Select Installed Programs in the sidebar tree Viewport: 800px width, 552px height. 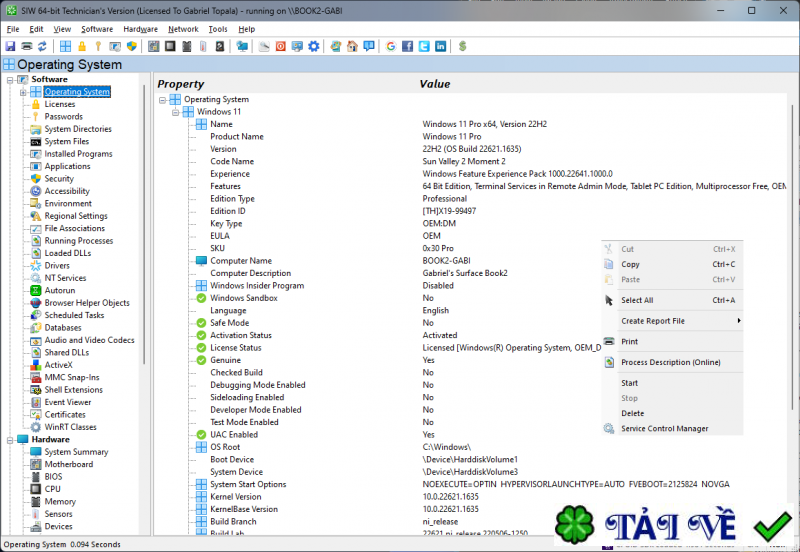click(x=78, y=154)
